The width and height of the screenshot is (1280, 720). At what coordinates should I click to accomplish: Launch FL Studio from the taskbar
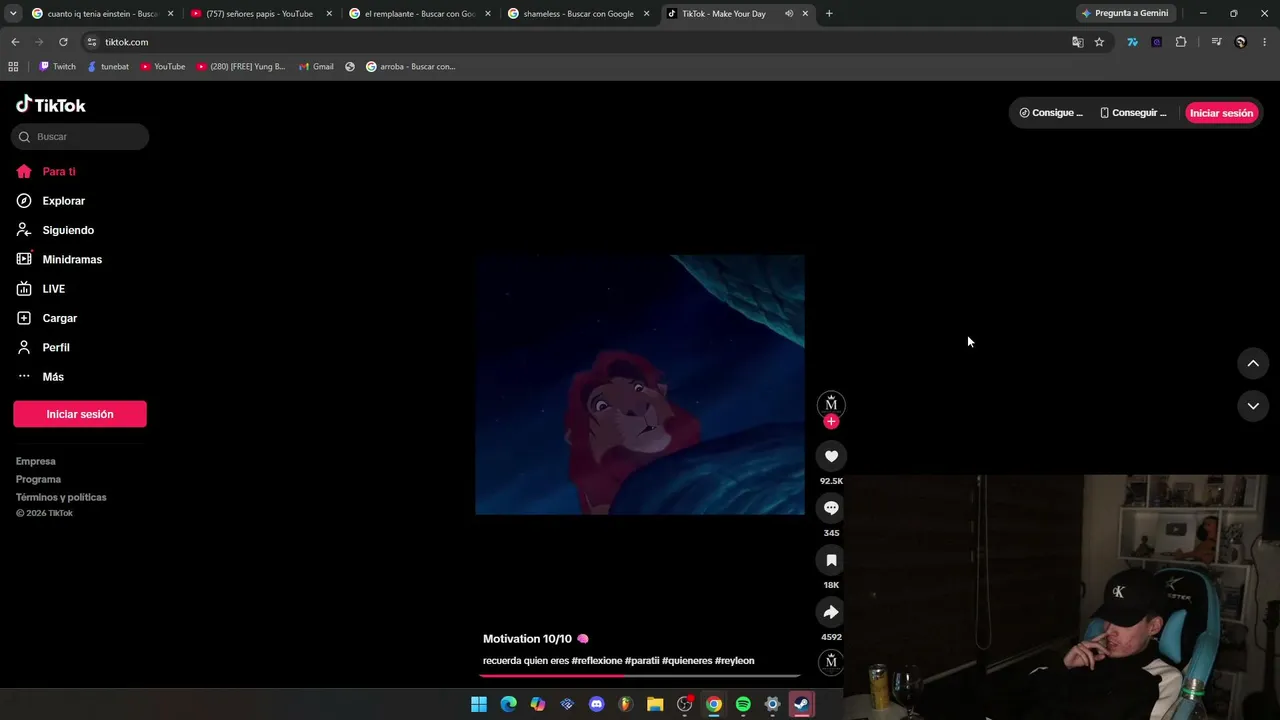coord(626,704)
